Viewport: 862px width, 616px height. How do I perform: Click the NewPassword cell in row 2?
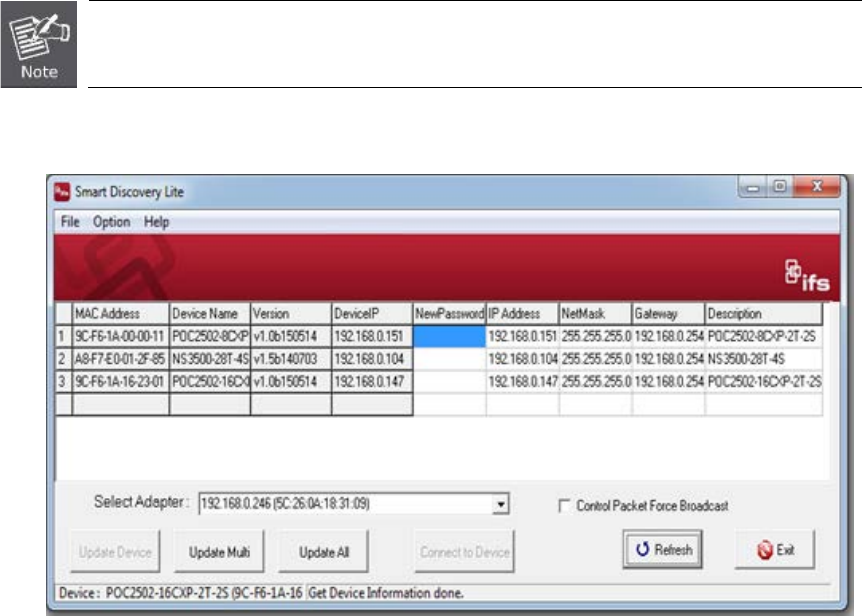pyautogui.click(x=449, y=359)
